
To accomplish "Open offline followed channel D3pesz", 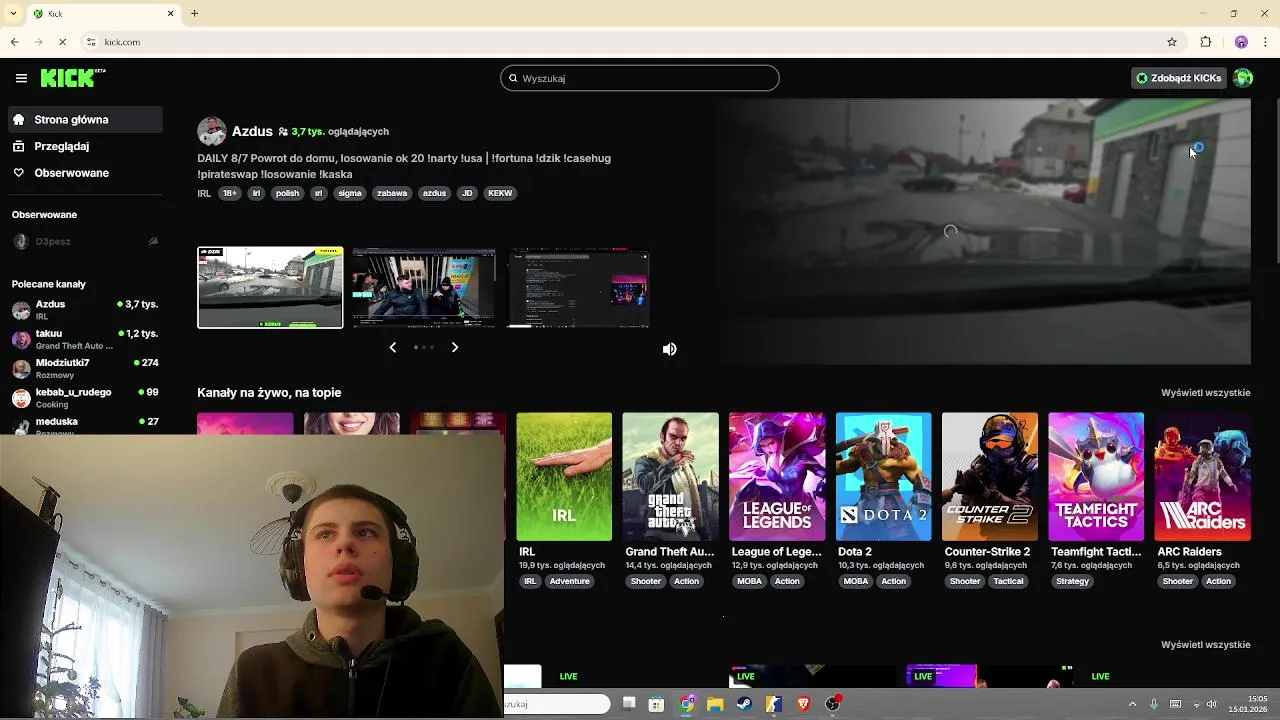I will point(84,241).
